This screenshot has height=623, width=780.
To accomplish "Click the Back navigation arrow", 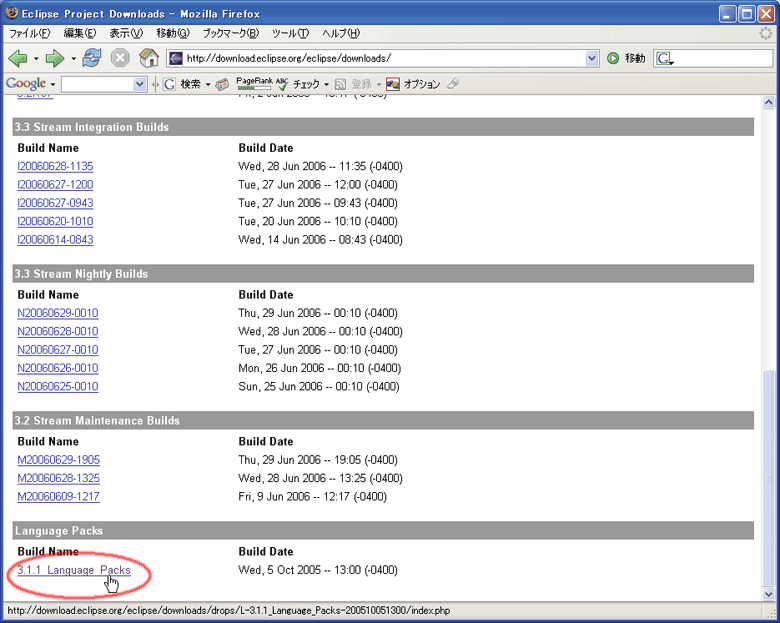I will tap(18, 59).
